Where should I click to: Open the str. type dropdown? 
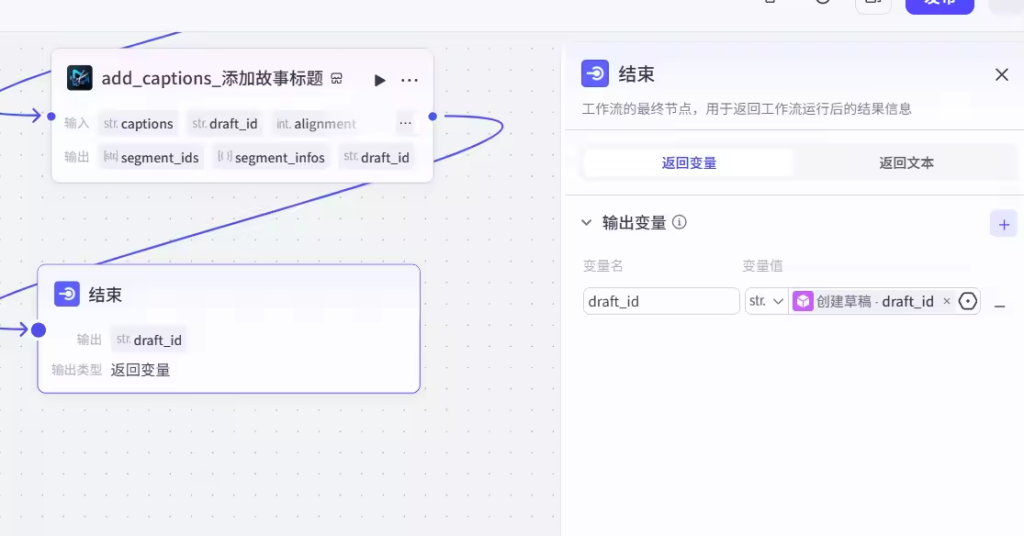click(766, 301)
